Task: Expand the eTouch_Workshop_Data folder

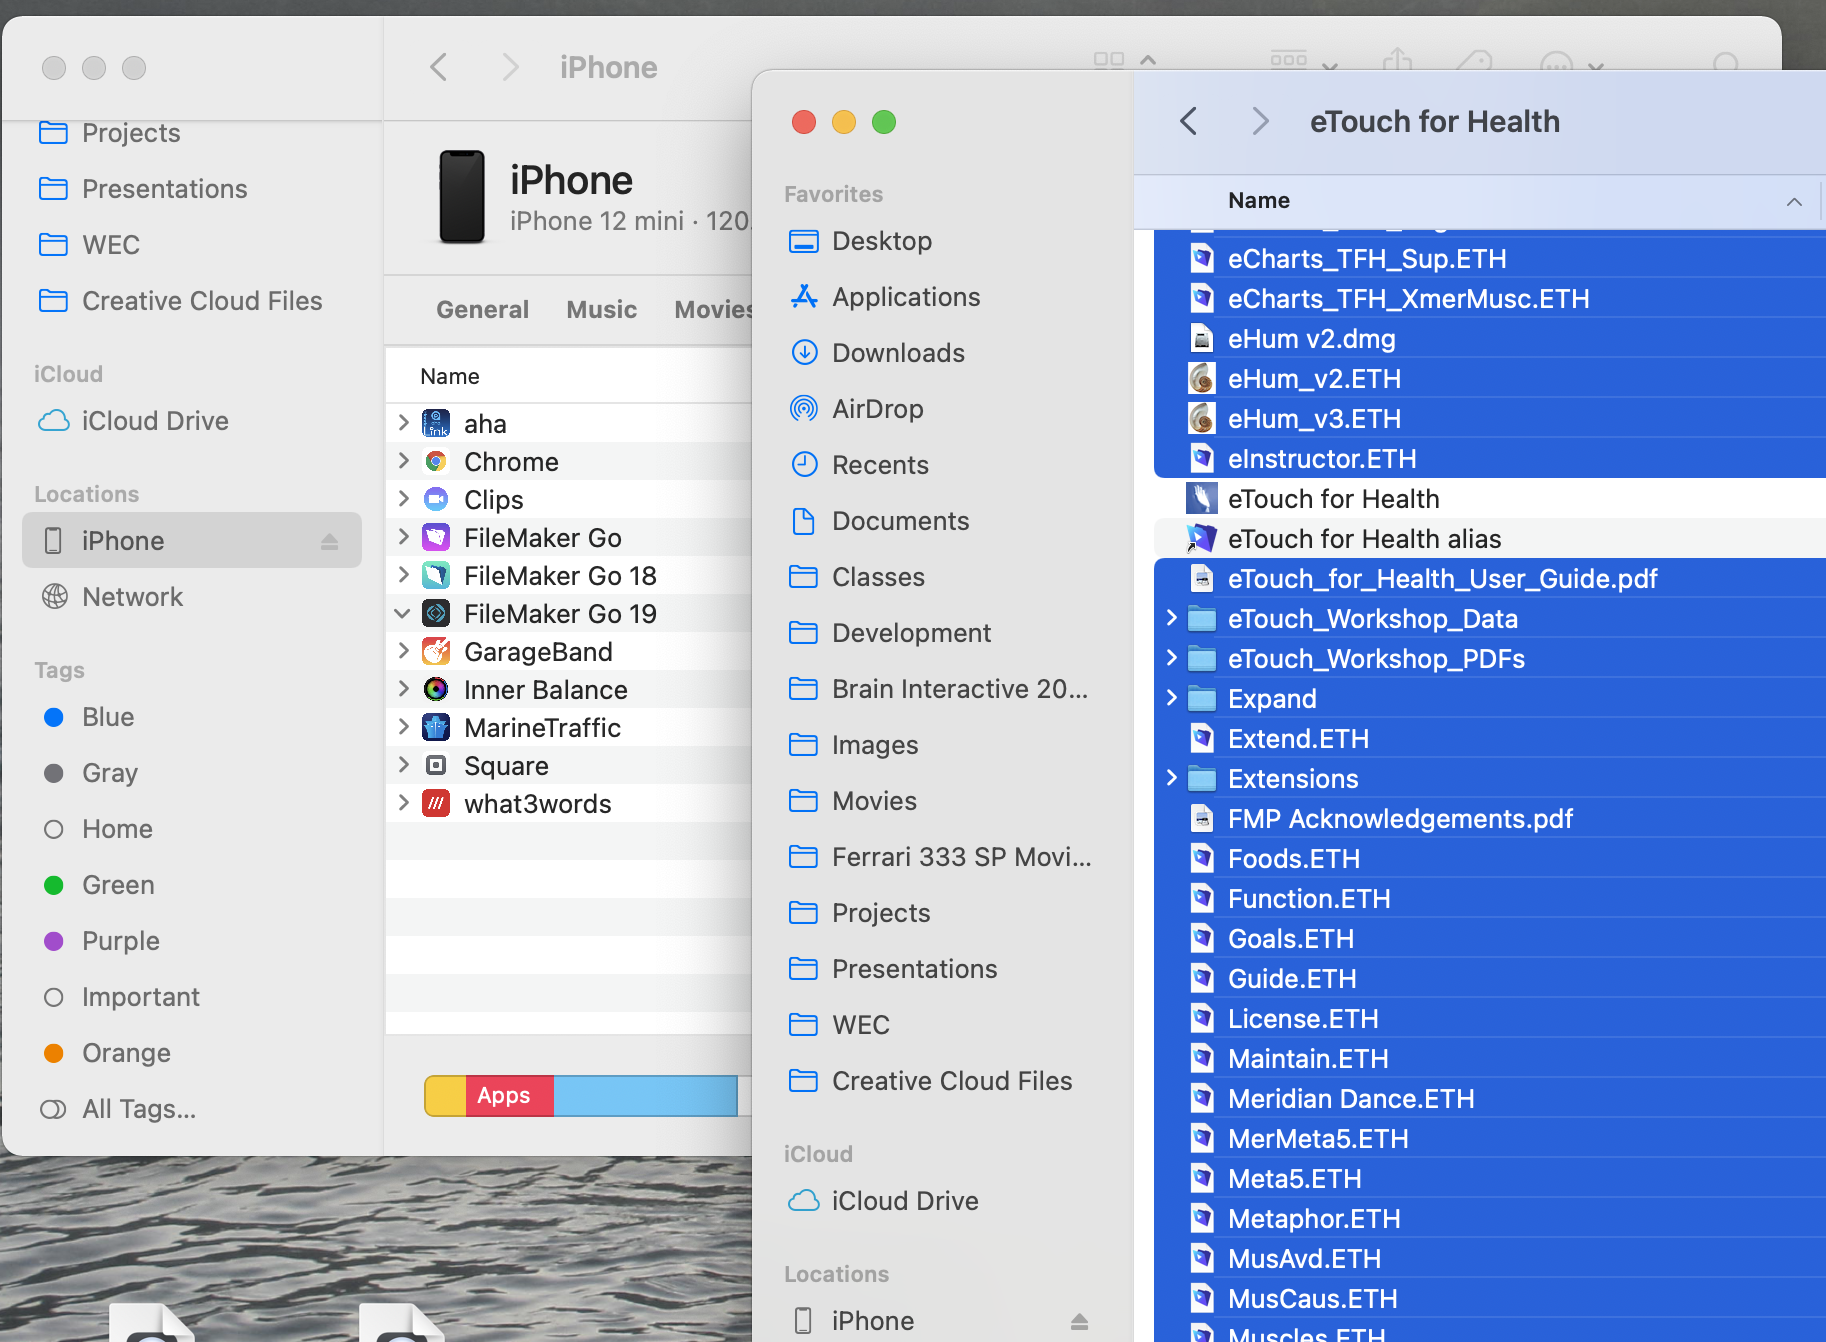Action: point(1171,618)
